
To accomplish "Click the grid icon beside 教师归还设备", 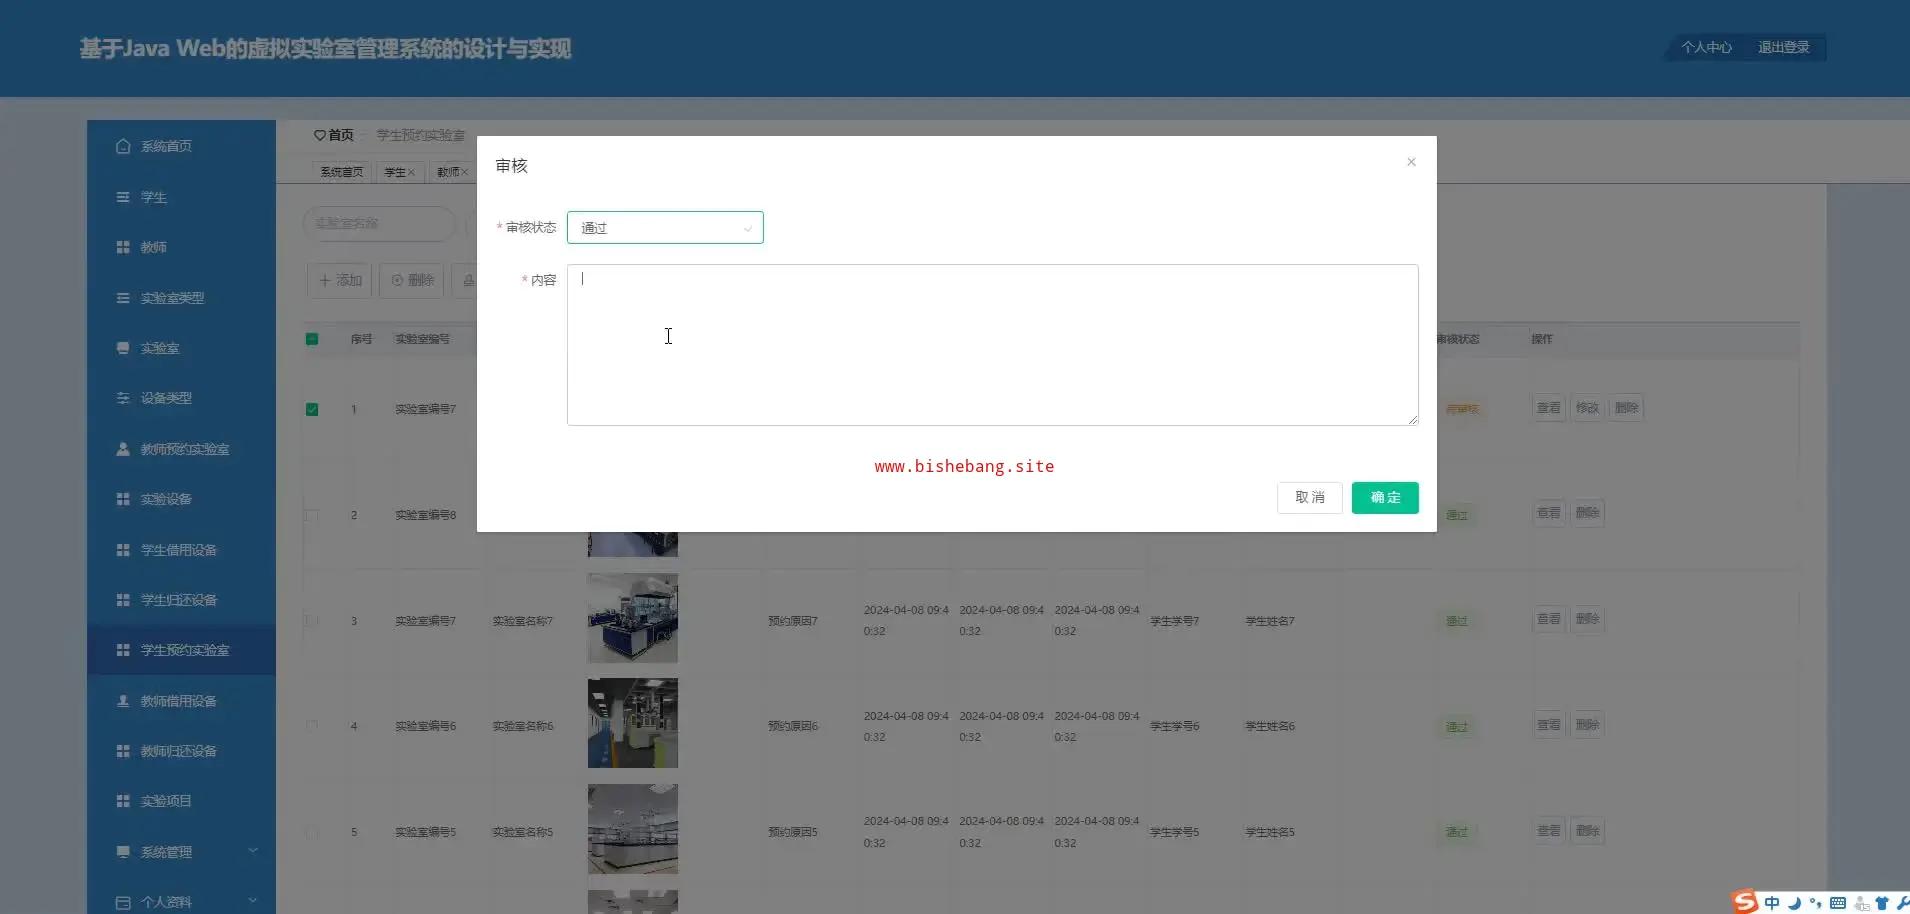I will click(x=123, y=751).
